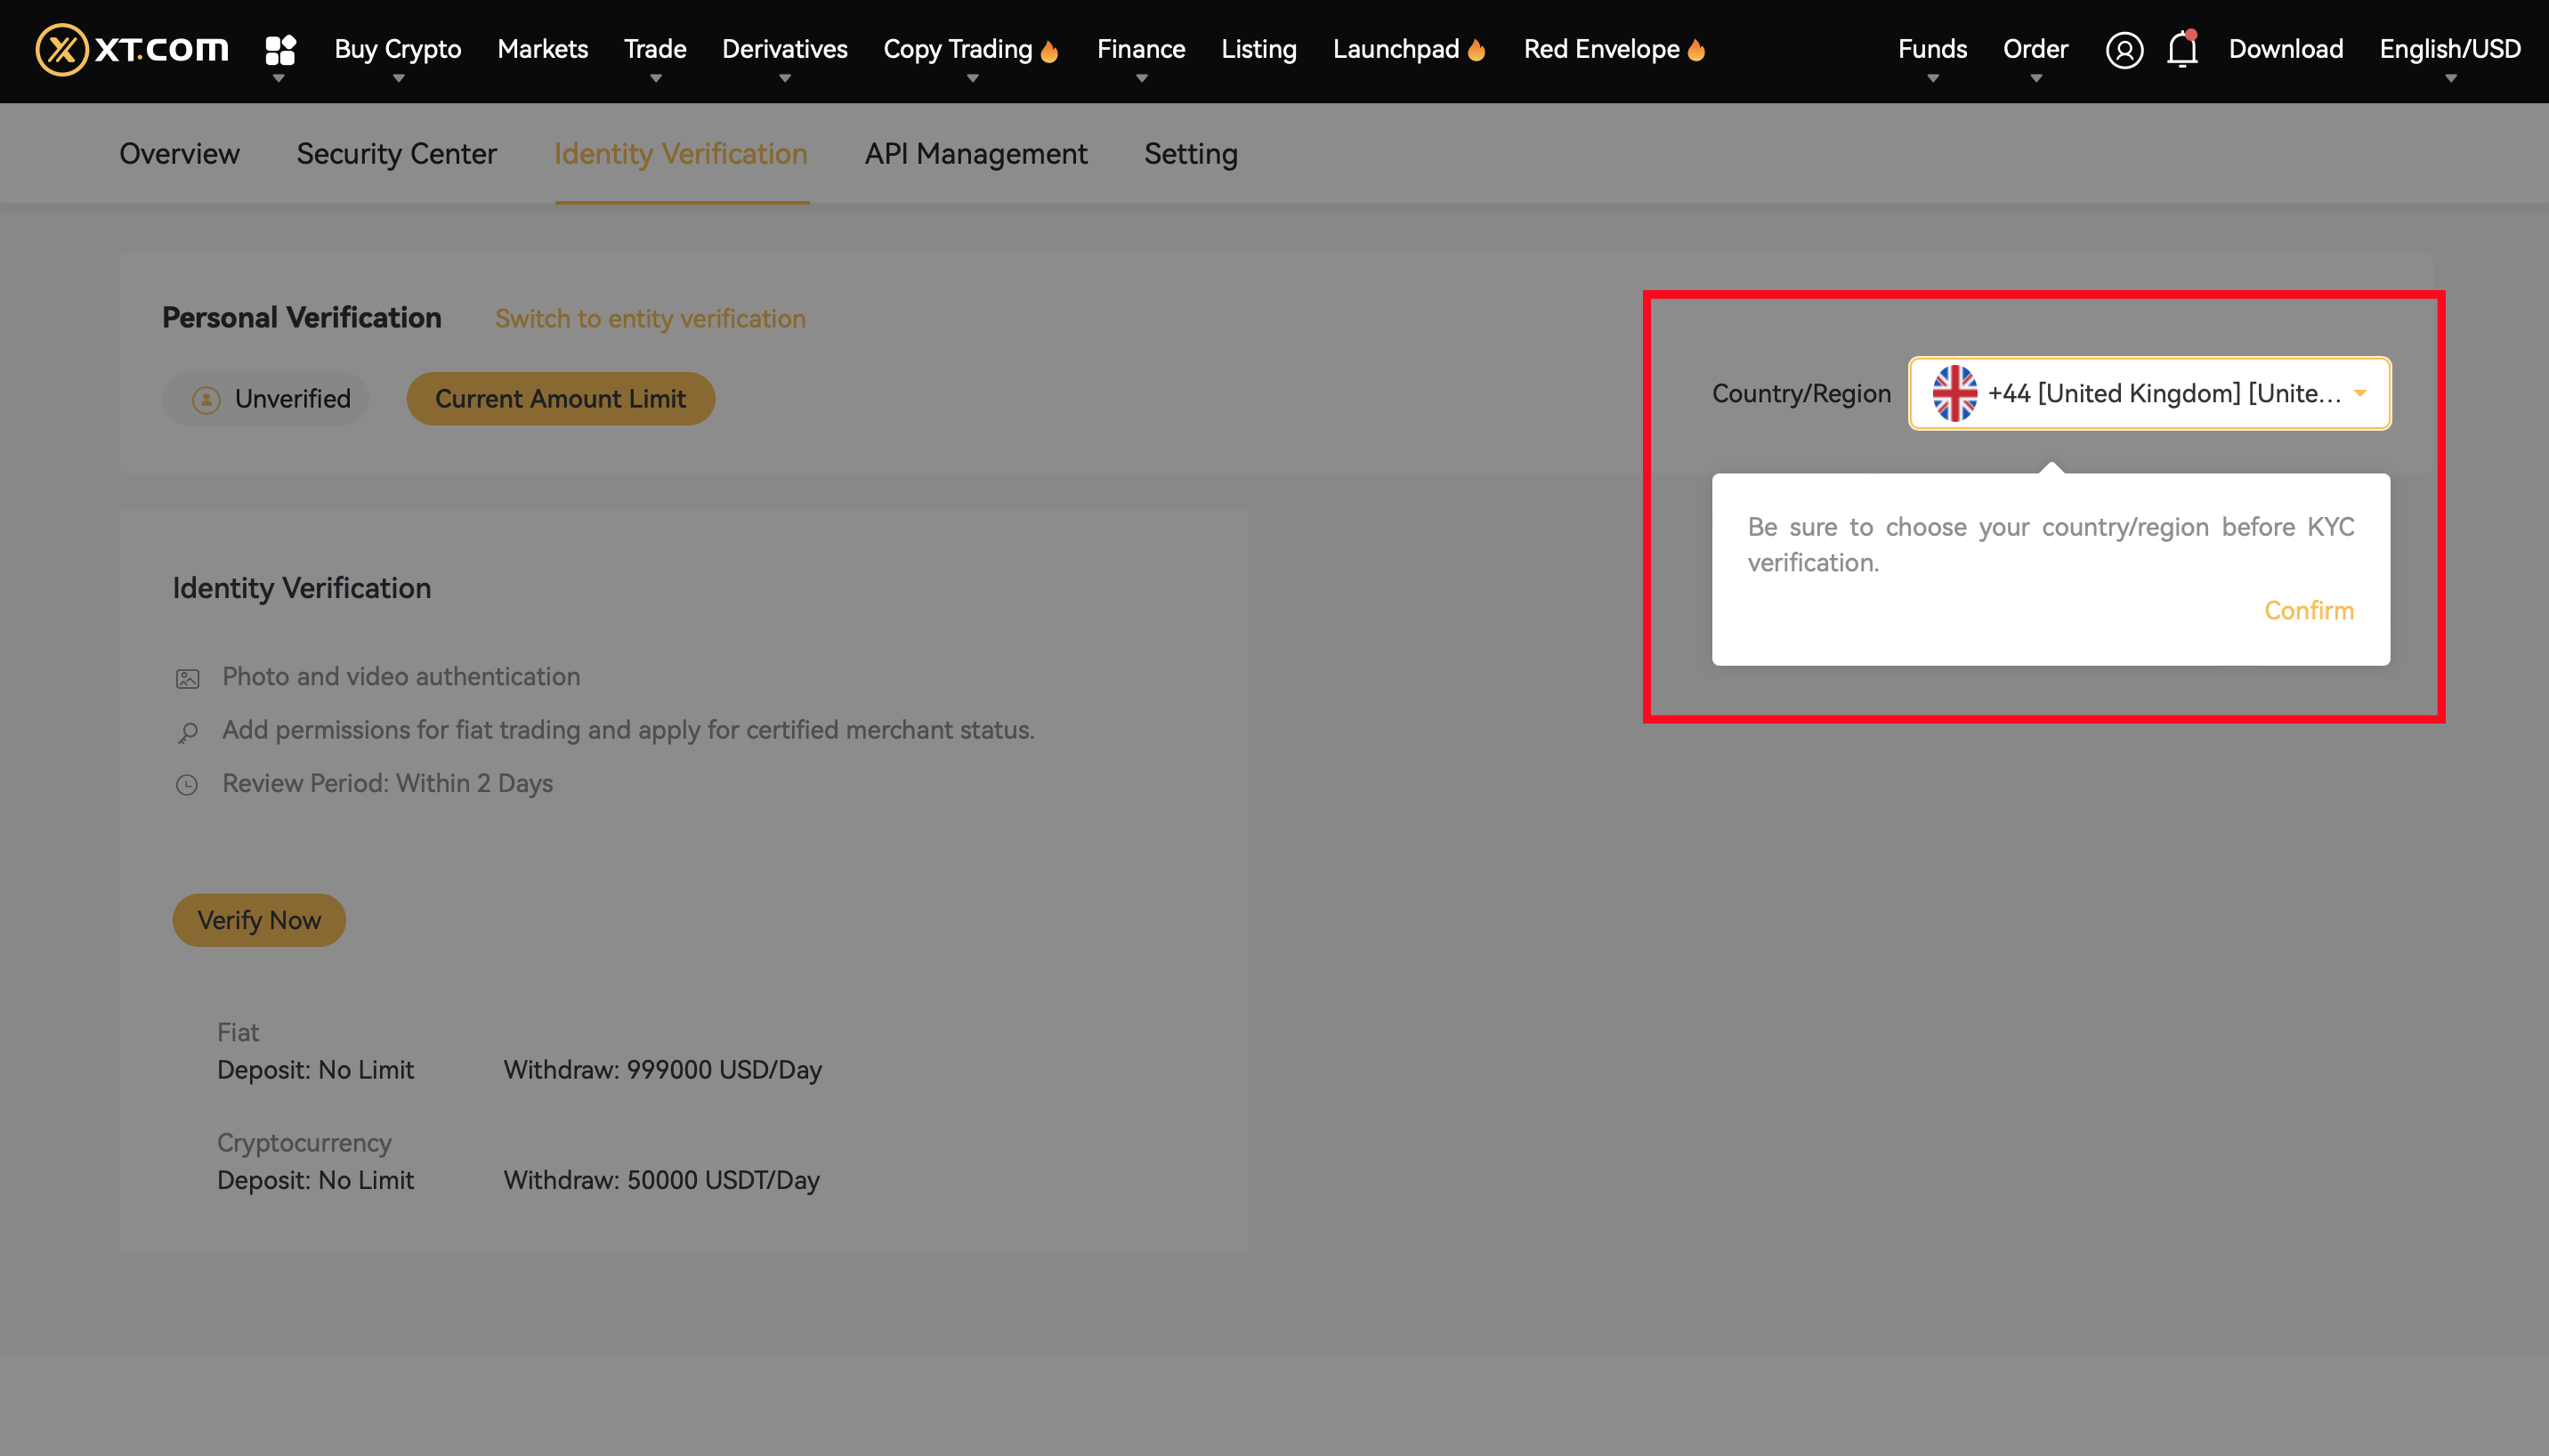Click the magnifier icon beside fiat trading permissions
2549x1456 pixels.
pos(188,731)
